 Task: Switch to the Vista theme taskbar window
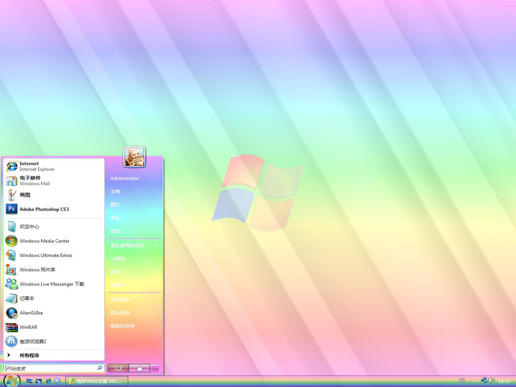97,381
